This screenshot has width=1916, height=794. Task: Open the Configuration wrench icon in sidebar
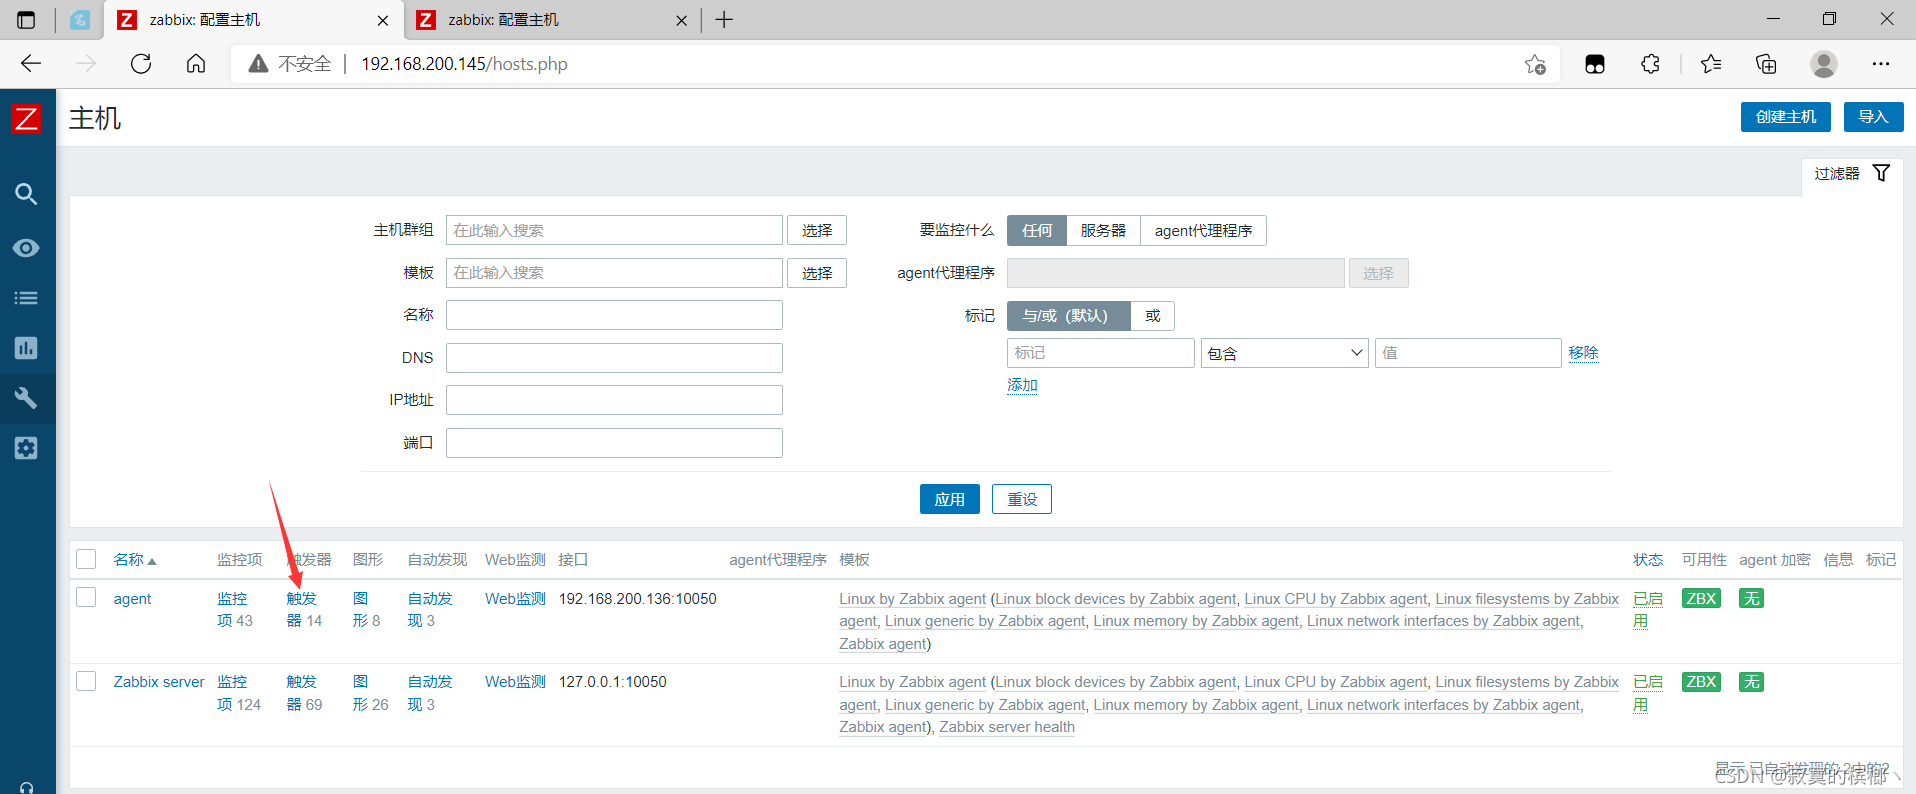coord(27,398)
